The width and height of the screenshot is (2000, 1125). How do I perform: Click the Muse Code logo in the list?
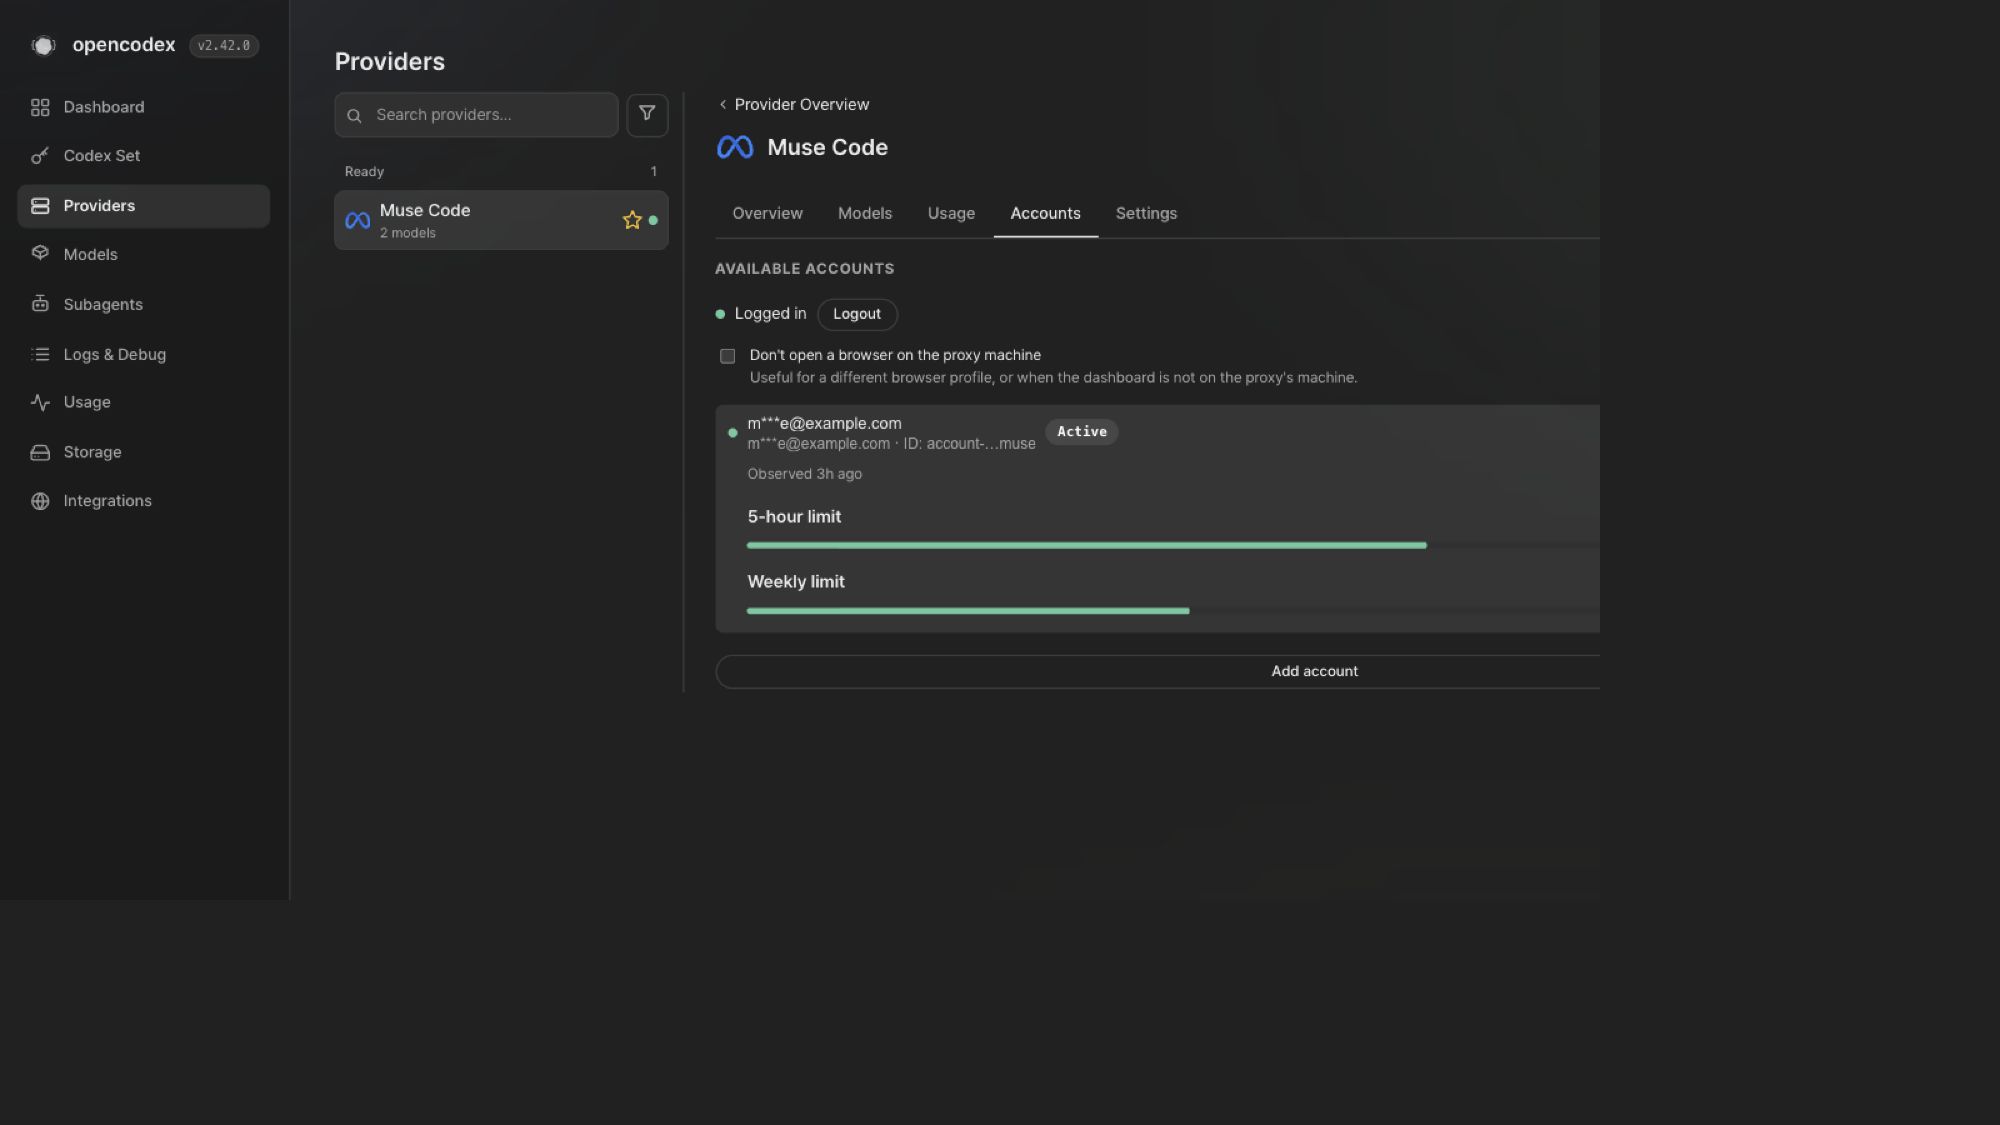[357, 220]
